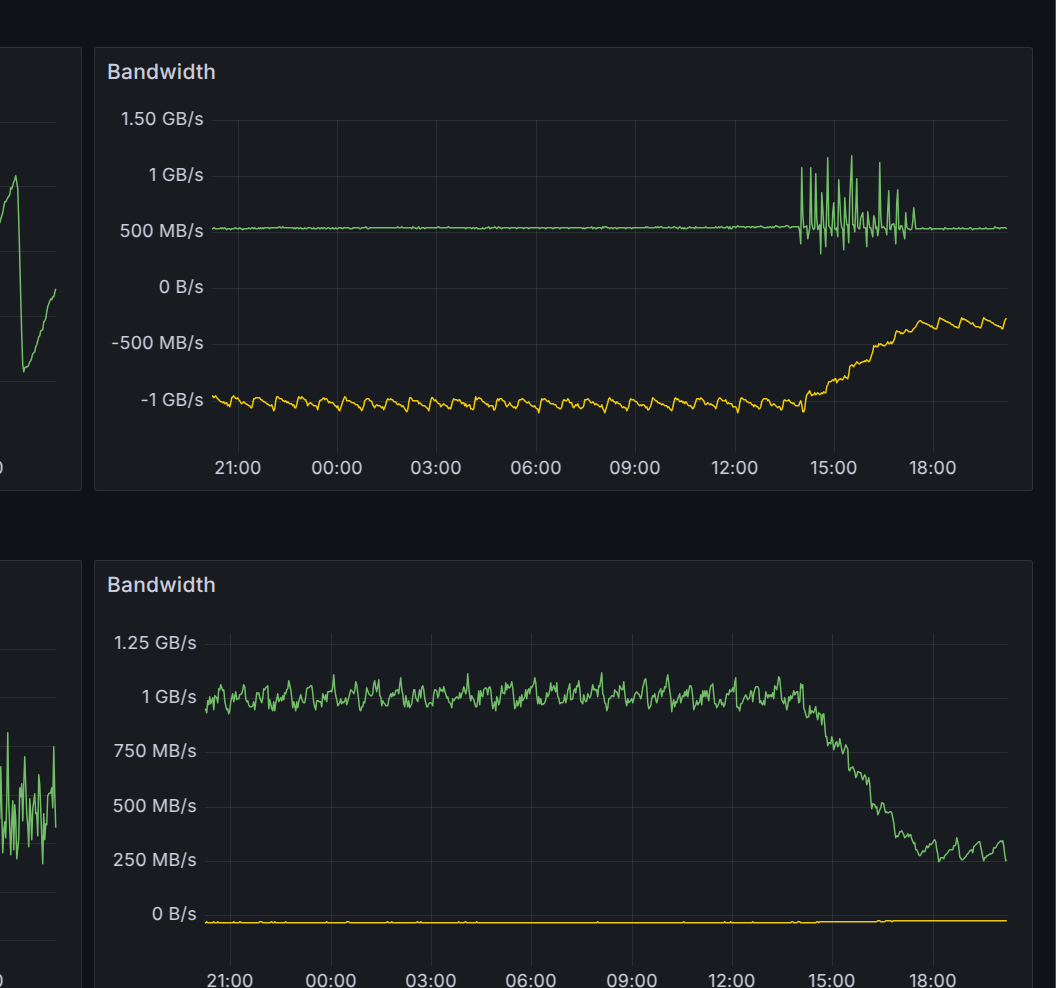Click the 21:00 time label on top chart
1056x988 pixels.
tap(238, 467)
